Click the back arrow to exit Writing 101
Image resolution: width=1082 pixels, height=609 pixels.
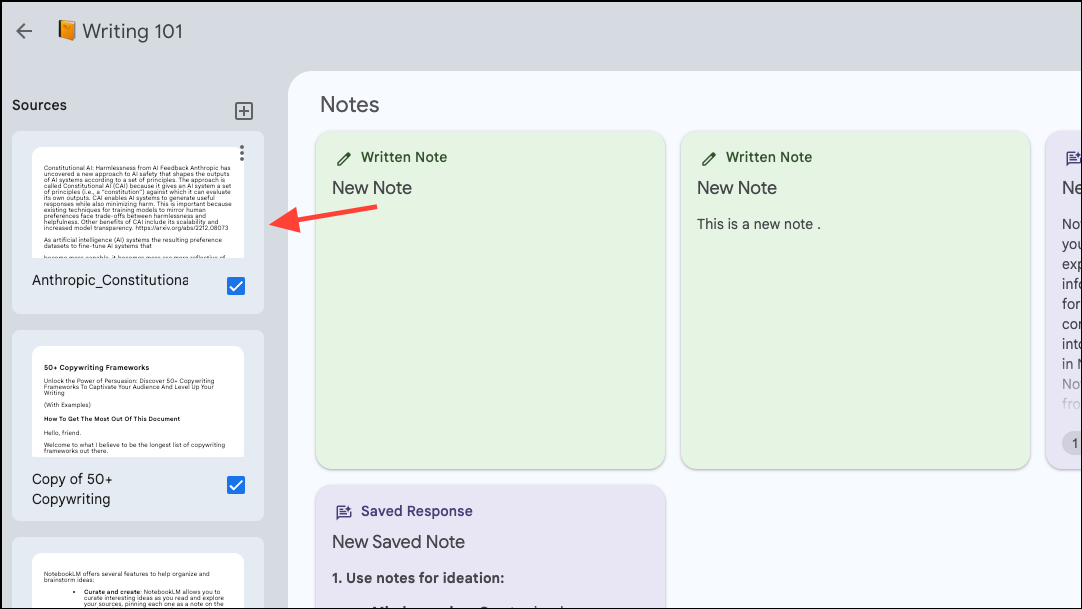24,31
